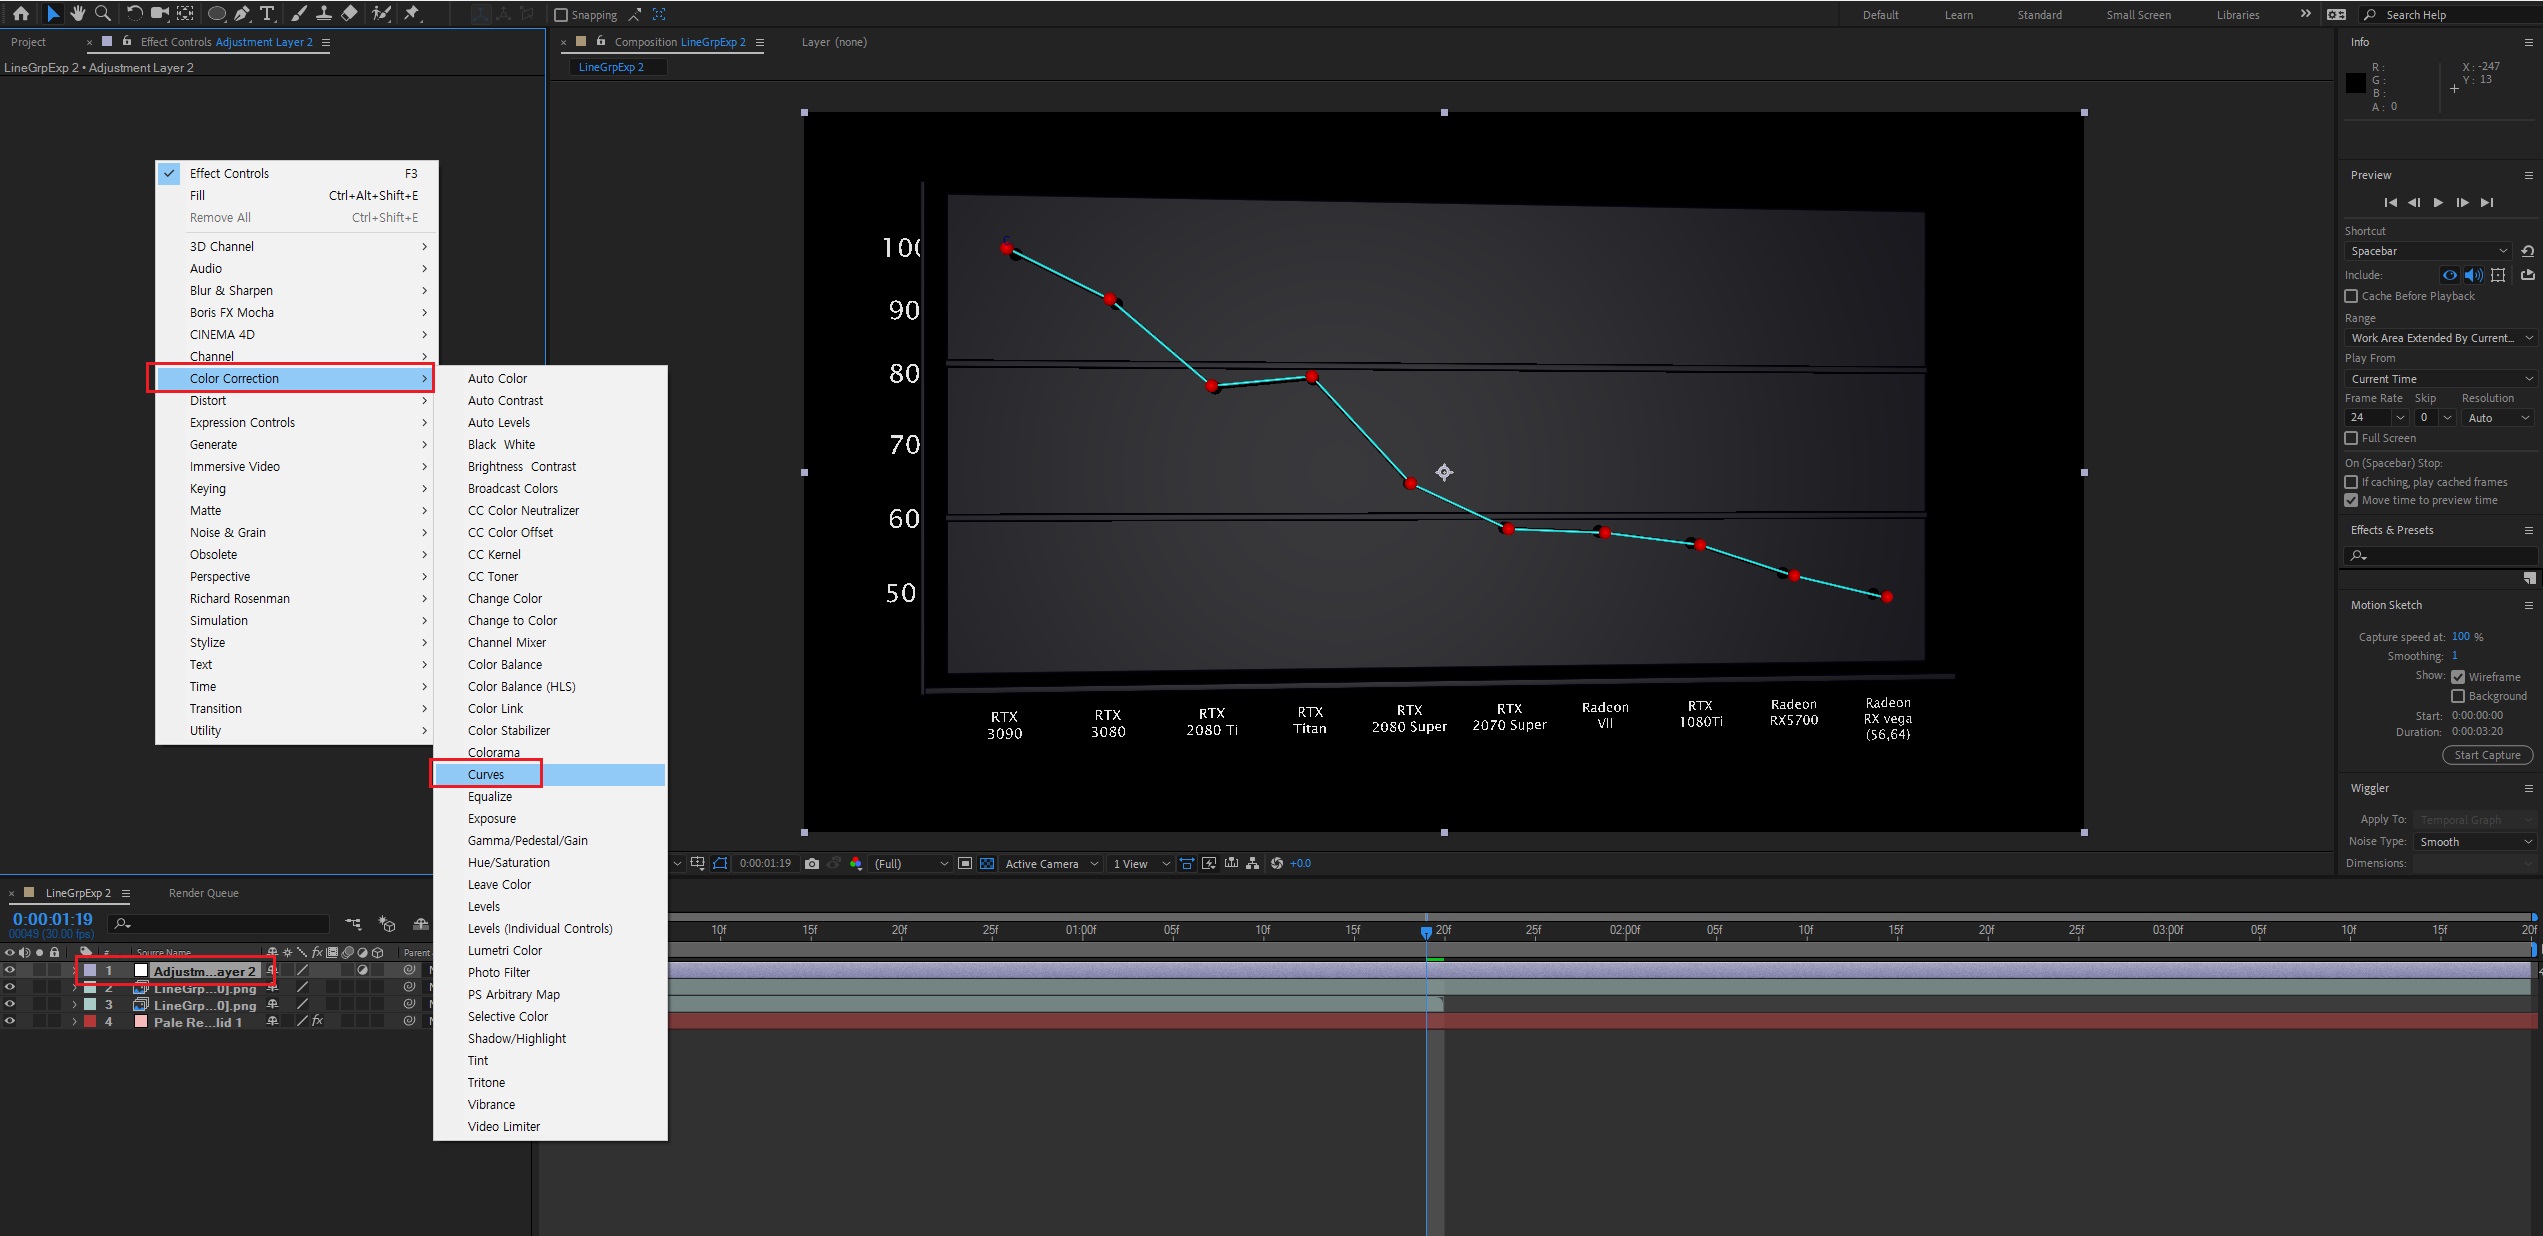Take a snapshot with camera icon
The width and height of the screenshot is (2543, 1236).
812,863
